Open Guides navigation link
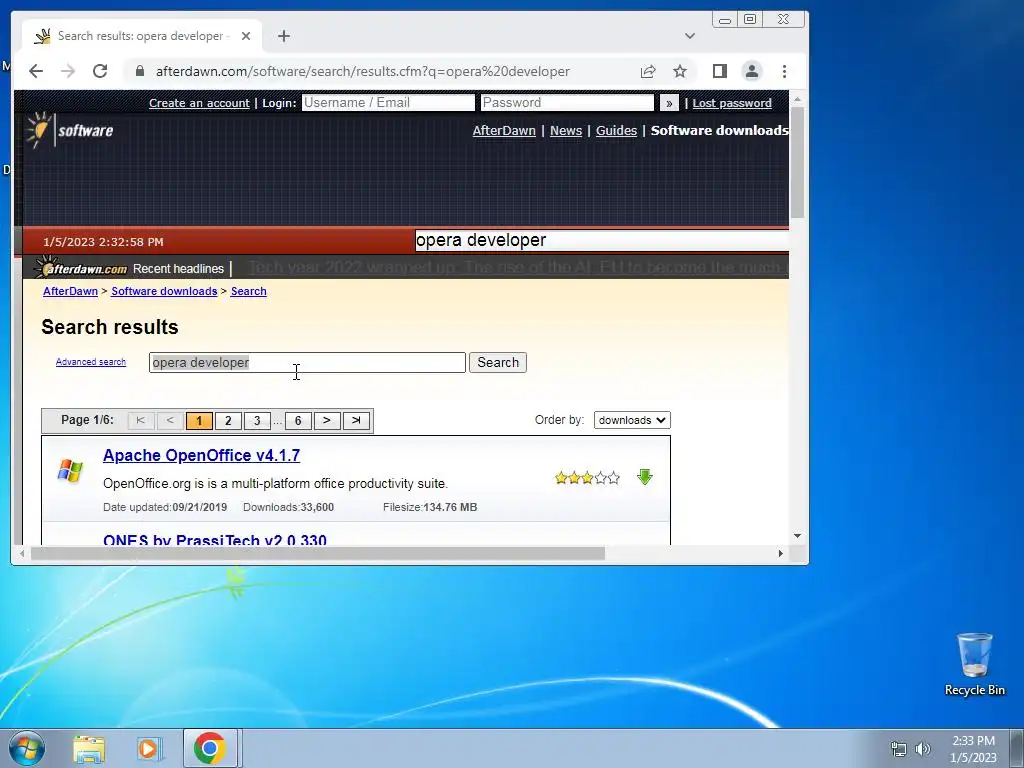Viewport: 1024px width, 768px height. click(x=616, y=131)
